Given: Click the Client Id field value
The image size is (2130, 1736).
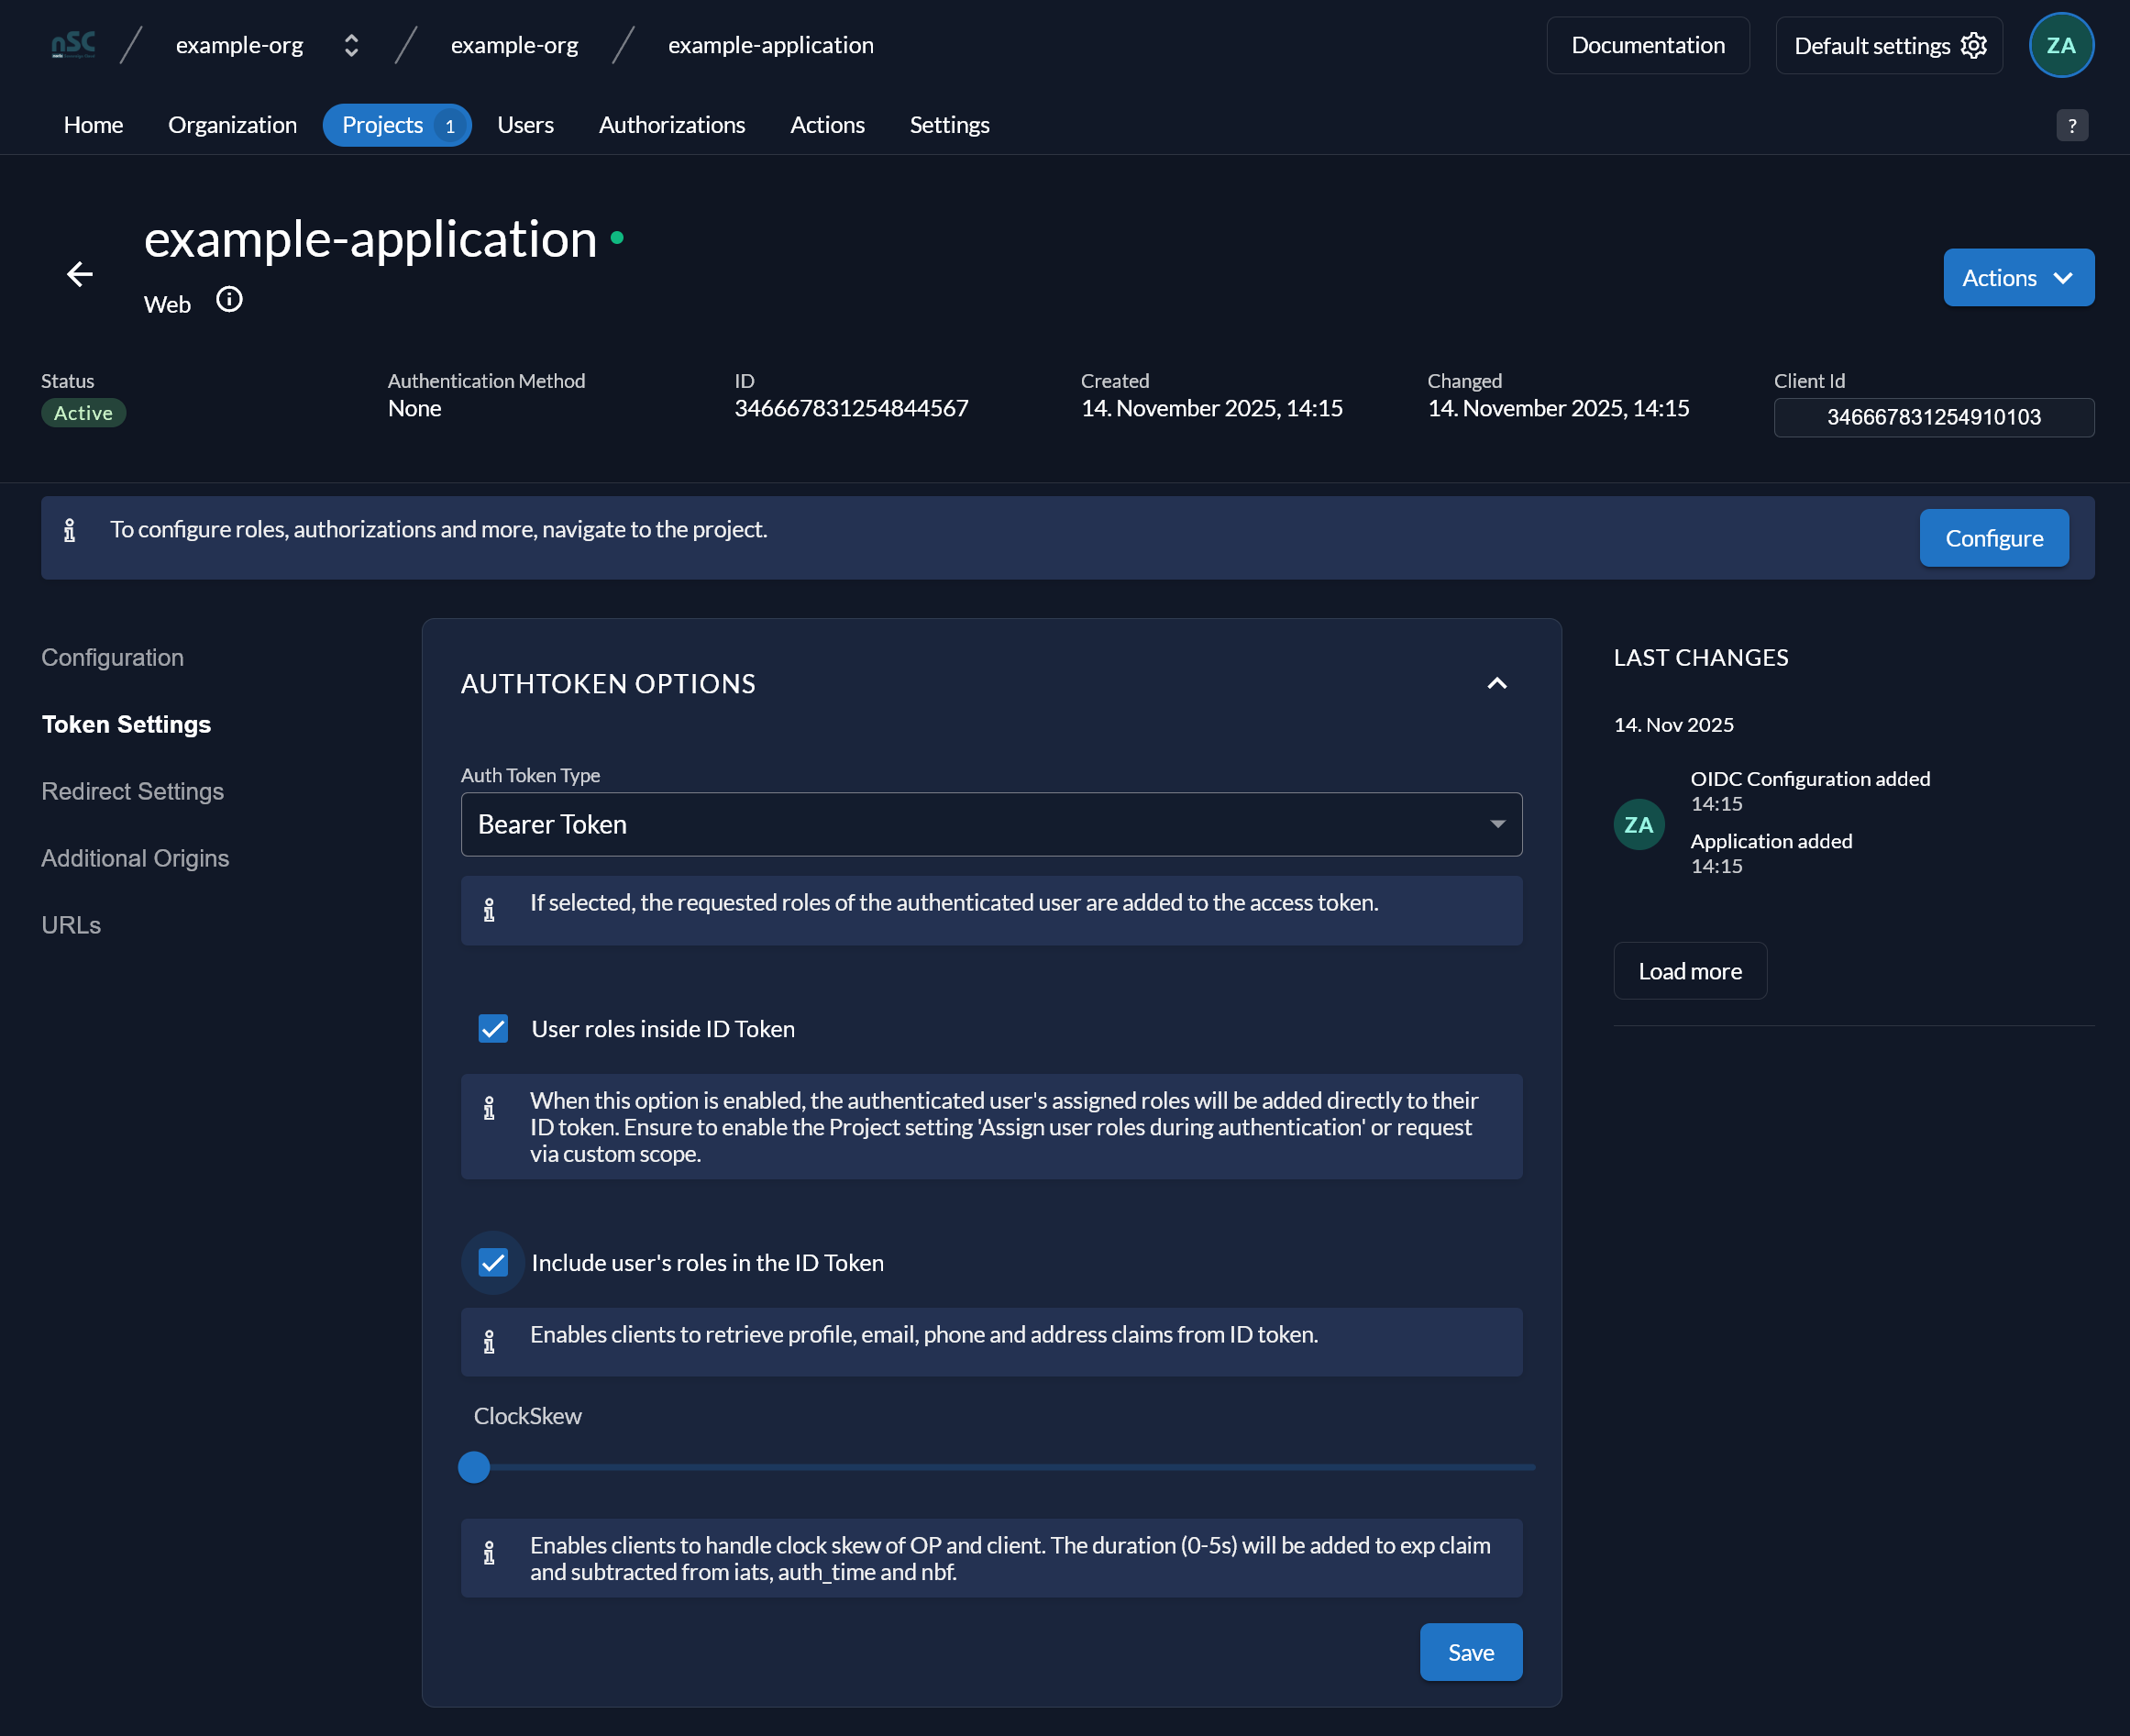Looking at the screenshot, I should click(1933, 417).
